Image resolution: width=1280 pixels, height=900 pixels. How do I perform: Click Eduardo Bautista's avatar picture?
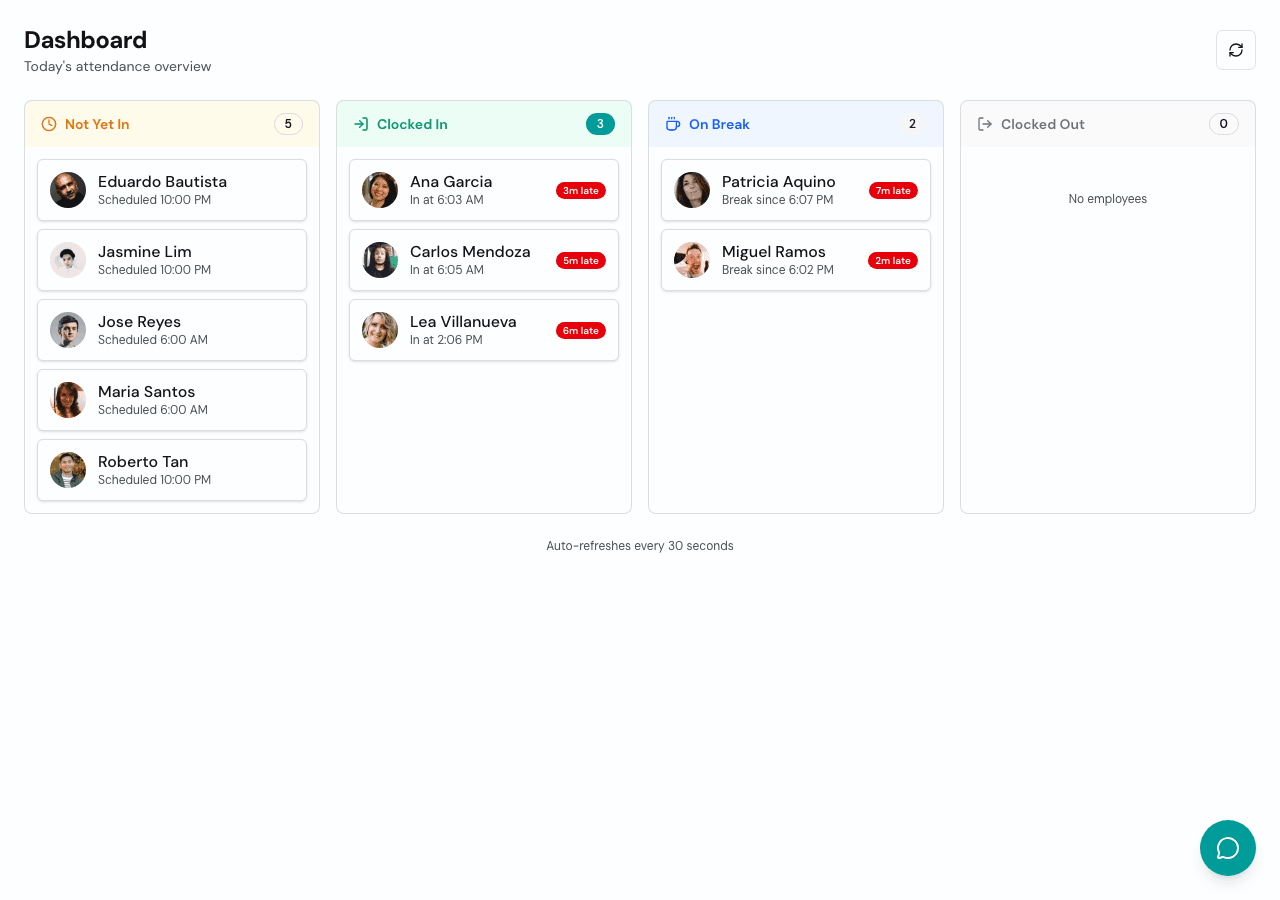tap(67, 189)
